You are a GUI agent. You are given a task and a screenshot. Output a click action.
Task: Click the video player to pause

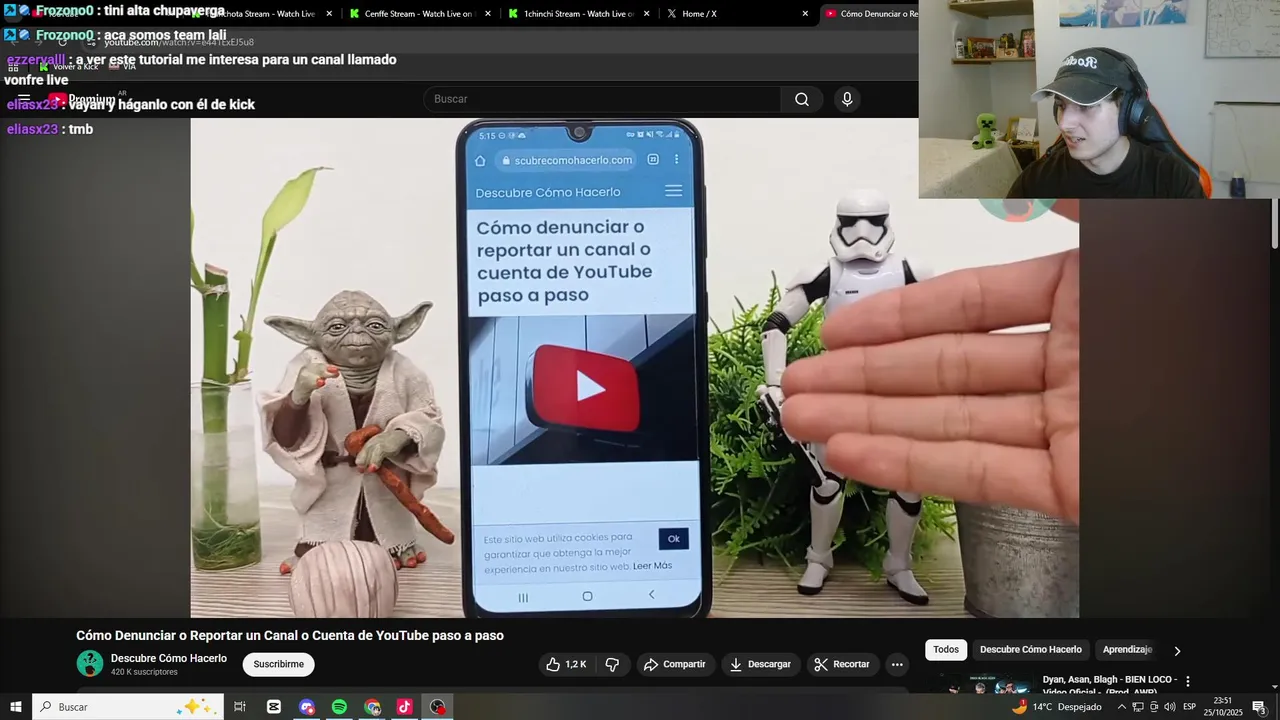[634, 368]
